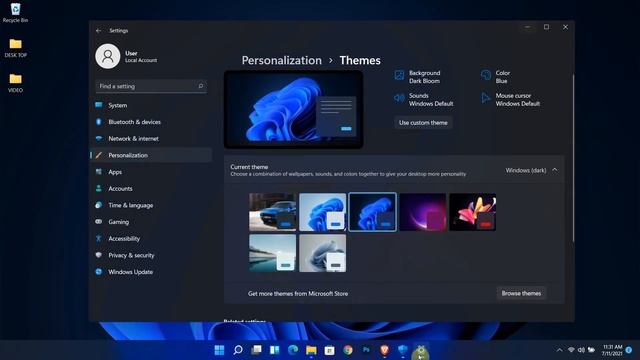Viewport: 640px width, 360px height.
Task: Open Mouse cursor Windows Default setting
Action: pyautogui.click(x=511, y=100)
